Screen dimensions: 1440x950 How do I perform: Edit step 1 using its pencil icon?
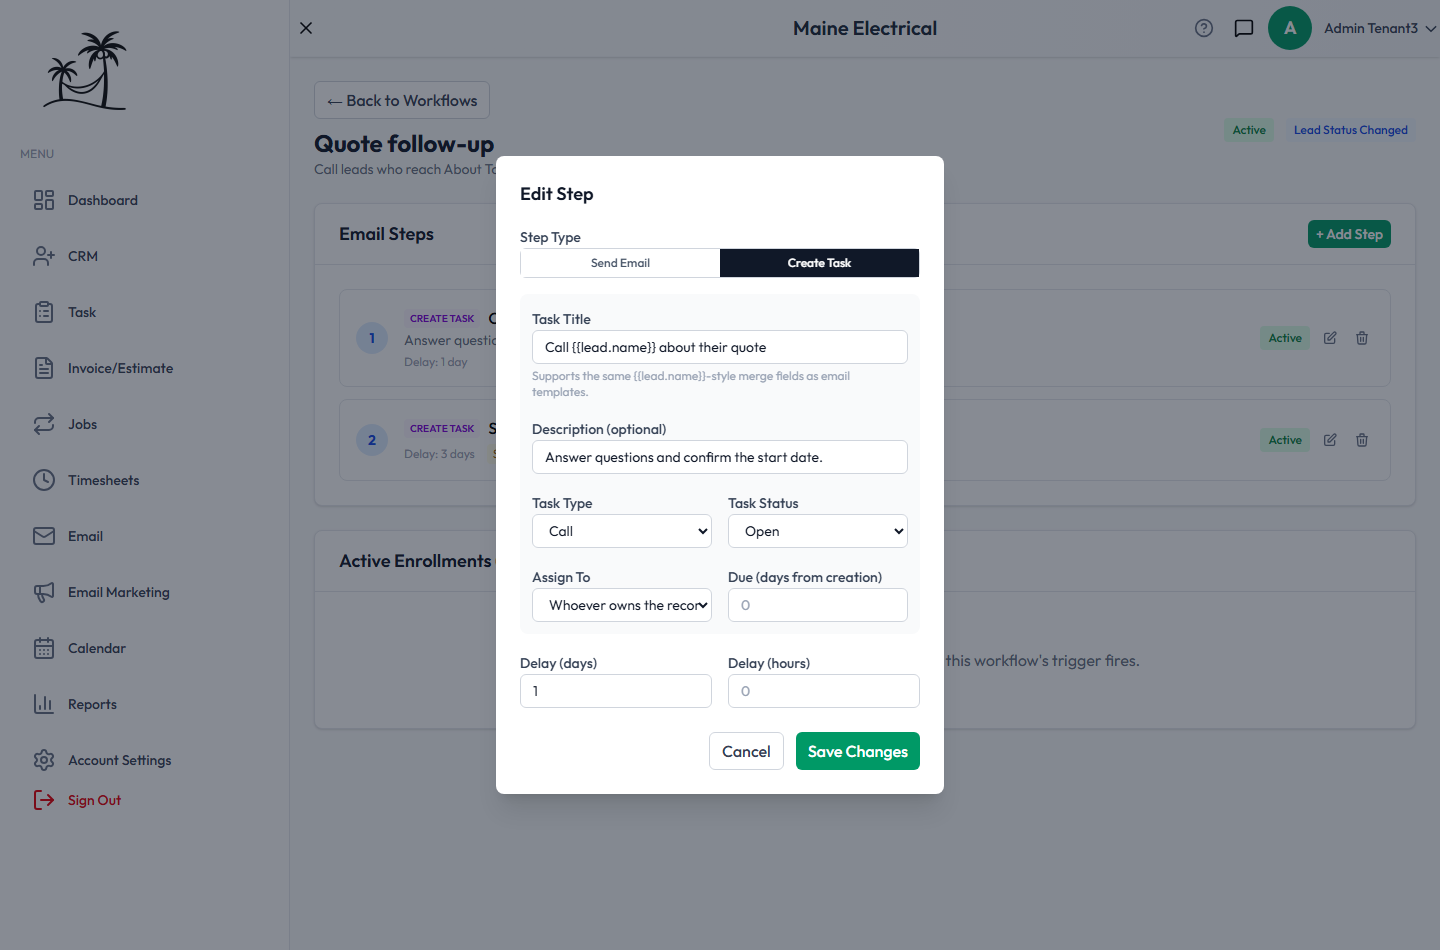coord(1330,338)
